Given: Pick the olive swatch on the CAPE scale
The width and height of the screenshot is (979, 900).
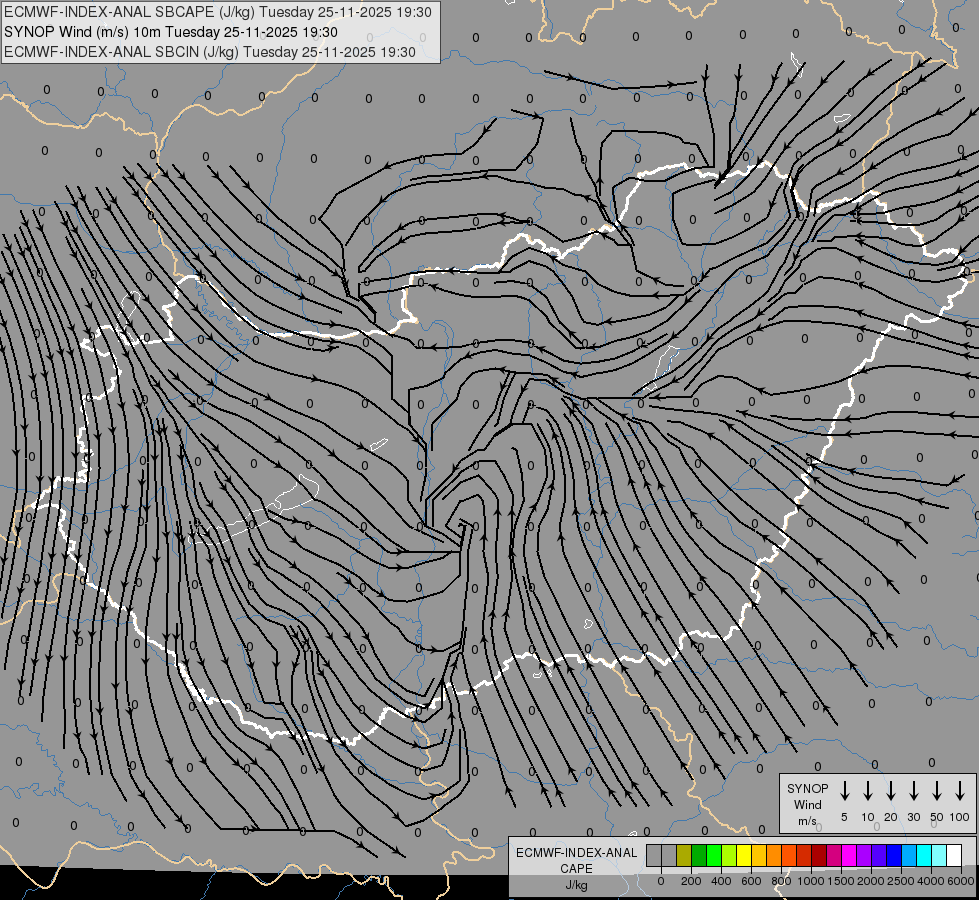Looking at the screenshot, I should pyautogui.click(x=684, y=855).
